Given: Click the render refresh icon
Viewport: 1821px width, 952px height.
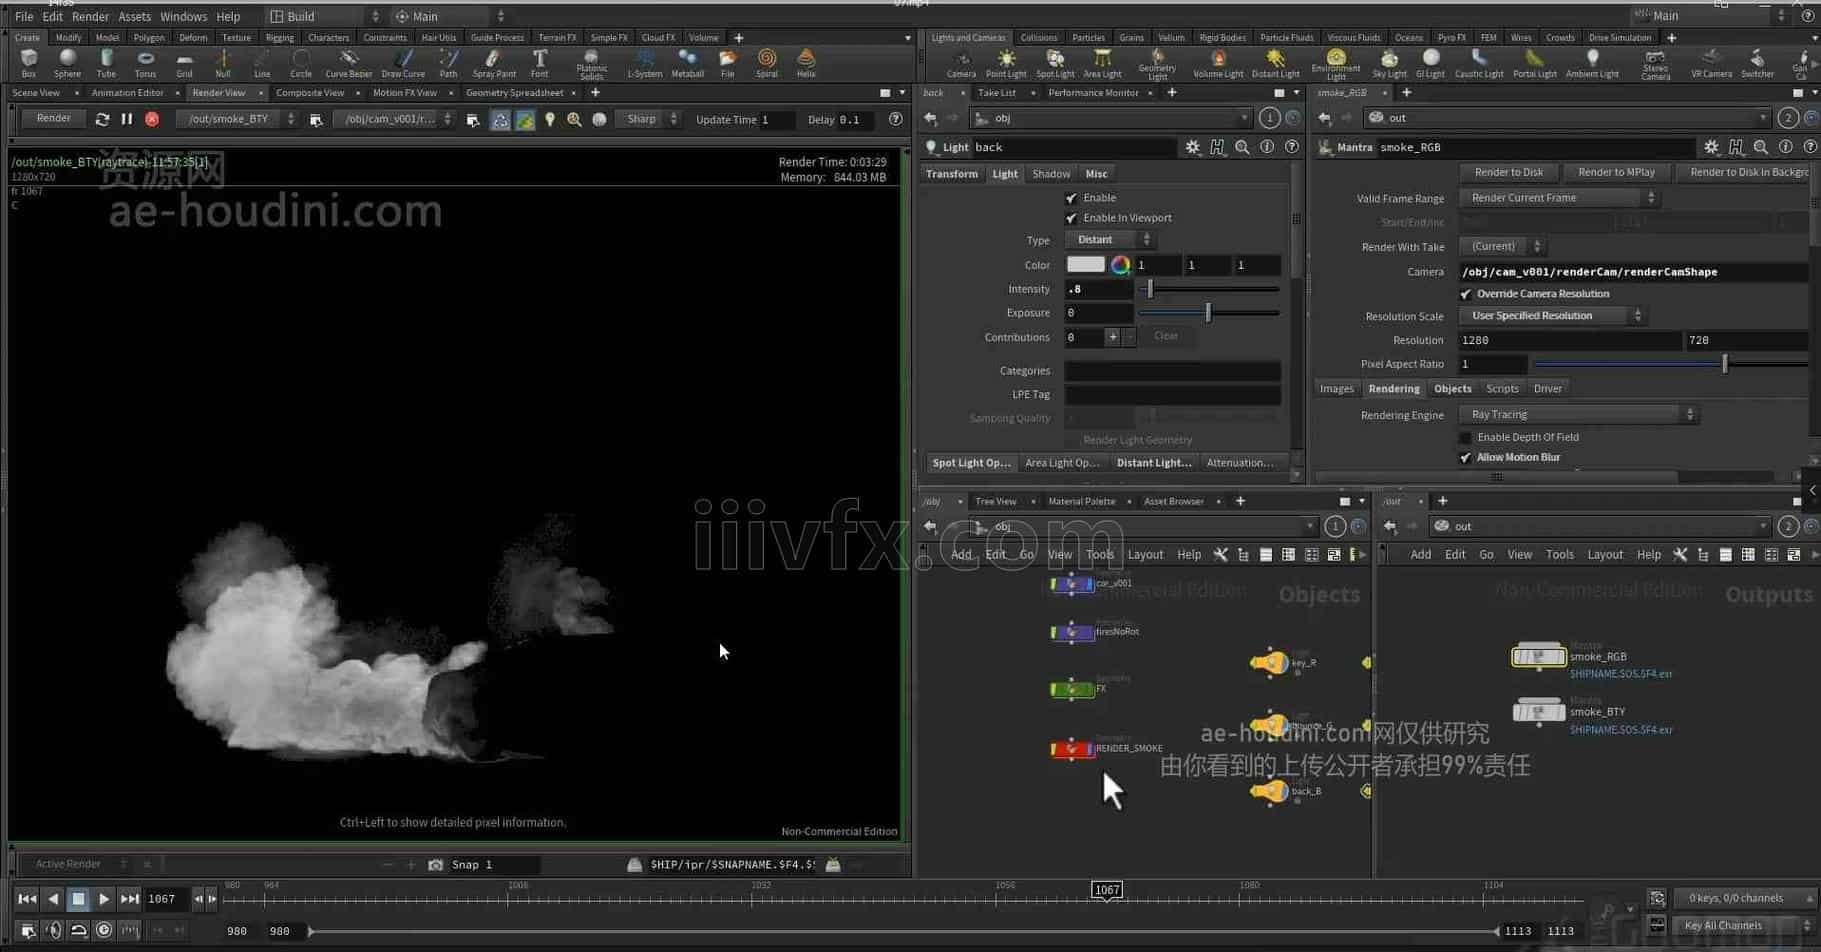Looking at the screenshot, I should point(102,119).
